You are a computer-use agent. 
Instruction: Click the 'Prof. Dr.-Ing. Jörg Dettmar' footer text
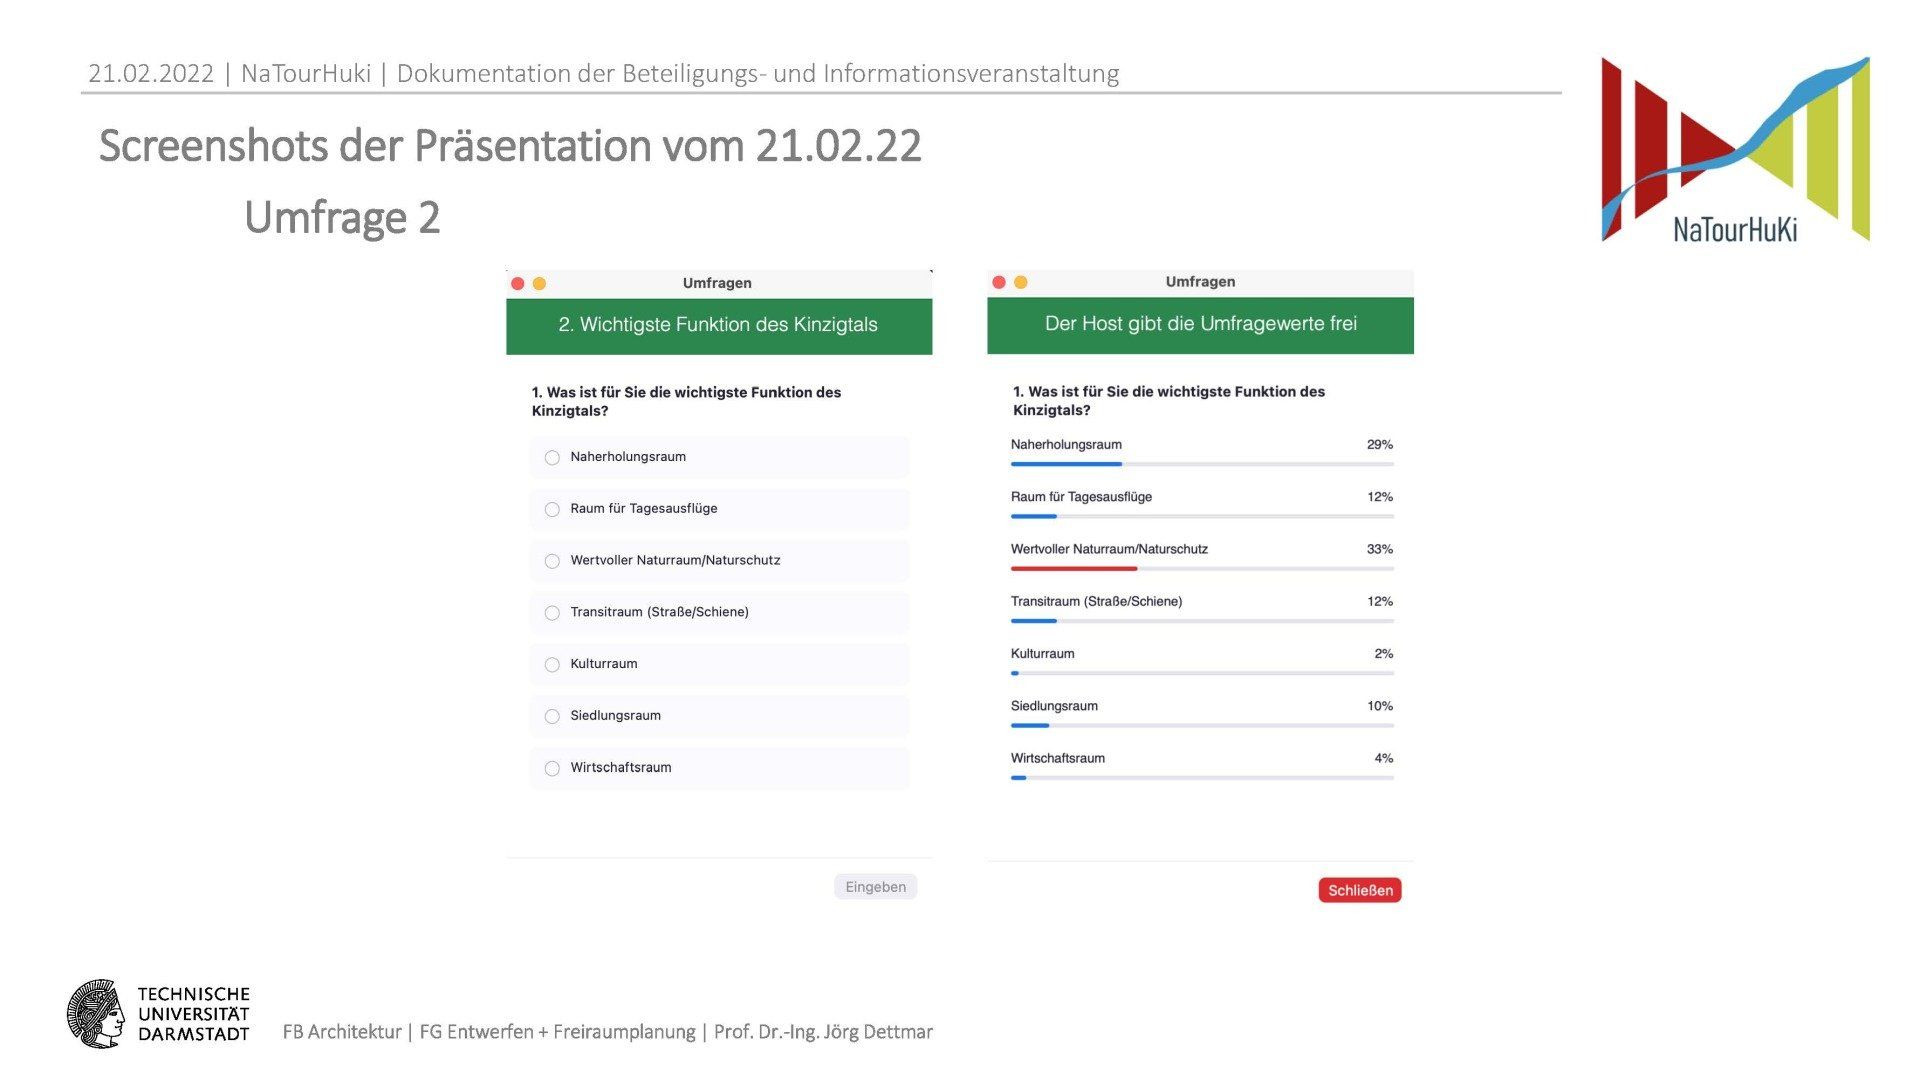823,1032
